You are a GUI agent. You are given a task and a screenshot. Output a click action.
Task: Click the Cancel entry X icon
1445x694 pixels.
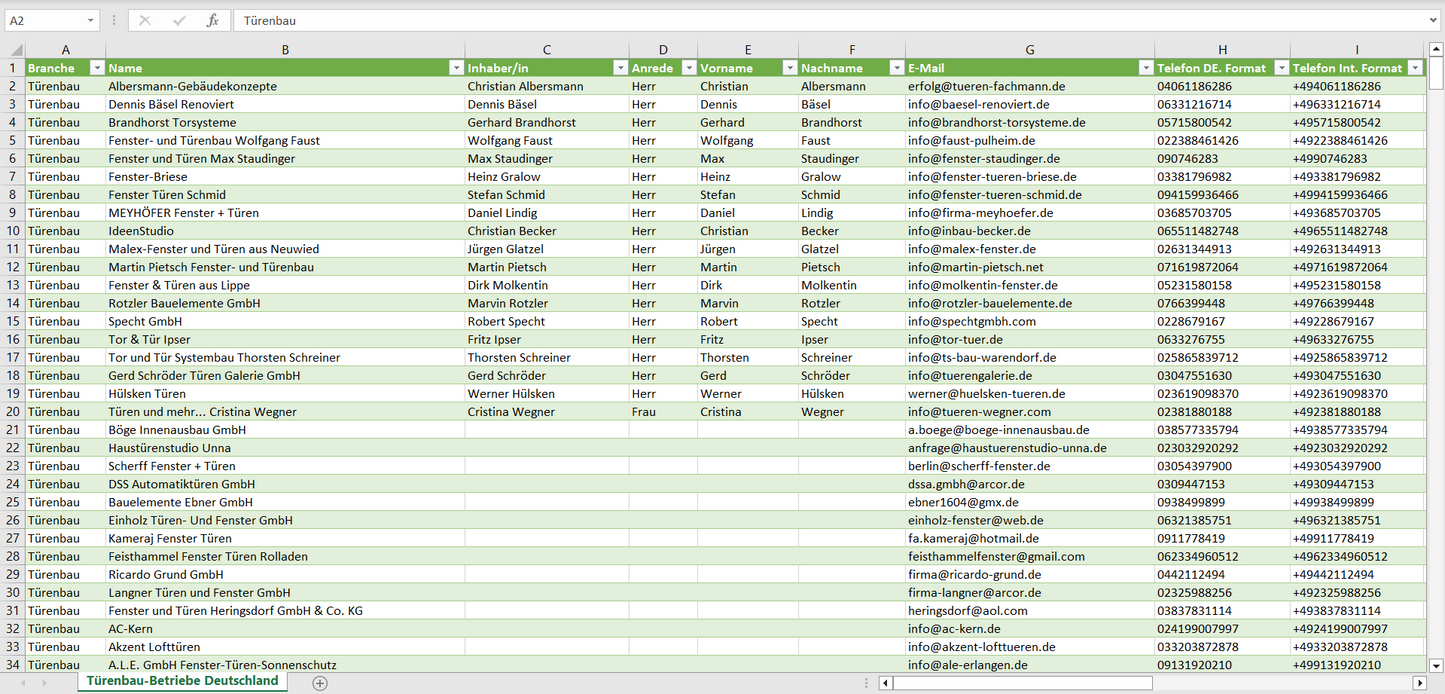(145, 20)
